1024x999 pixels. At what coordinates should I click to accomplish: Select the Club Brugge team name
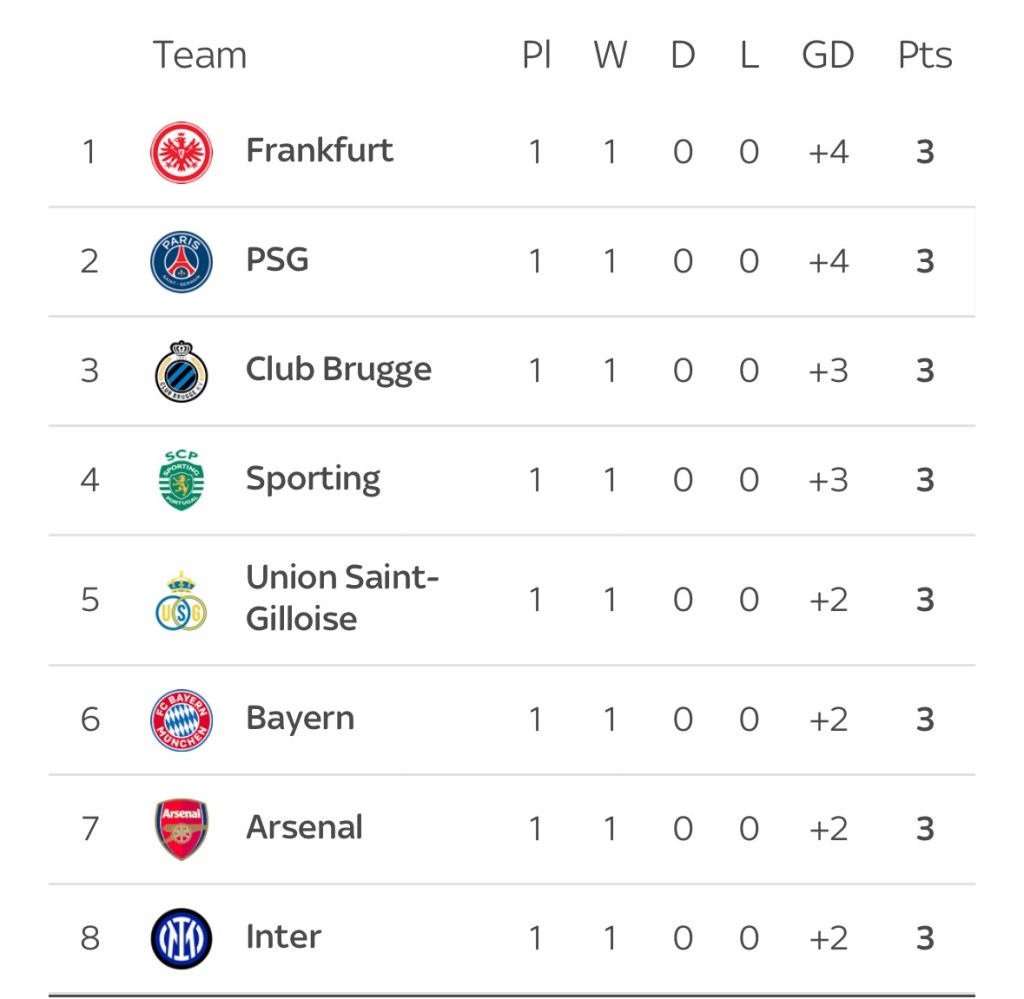338,370
